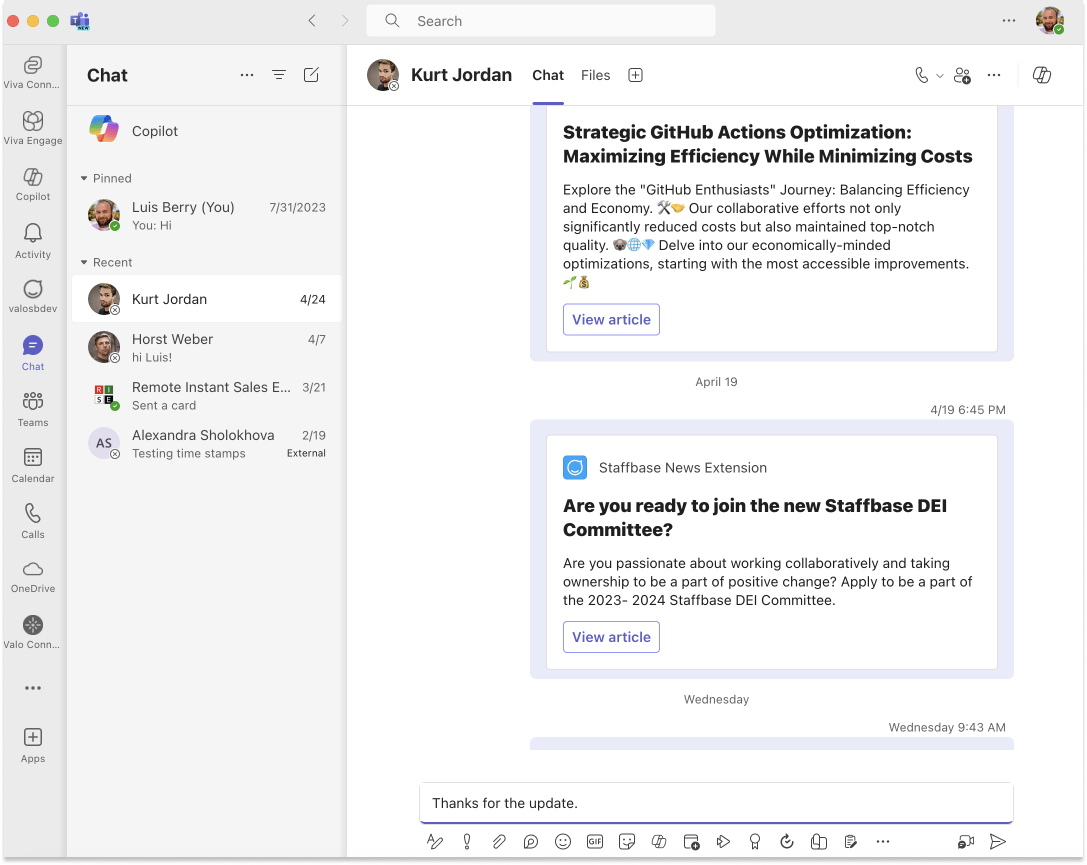
Task: Open Viva Connections in the sidebar
Action: click(33, 73)
